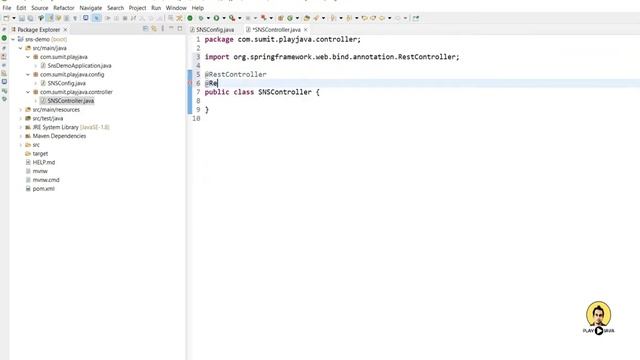Collapse the com.sumit.playjava package

click(x=28, y=57)
